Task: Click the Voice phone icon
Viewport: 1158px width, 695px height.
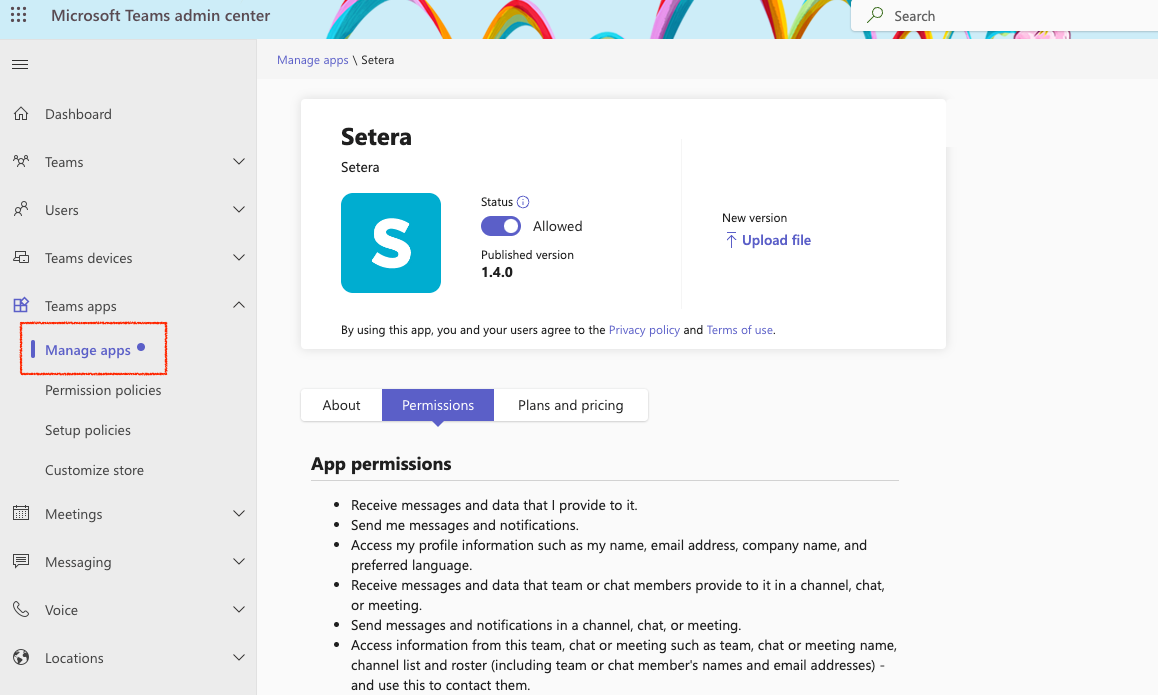Action: 21,610
